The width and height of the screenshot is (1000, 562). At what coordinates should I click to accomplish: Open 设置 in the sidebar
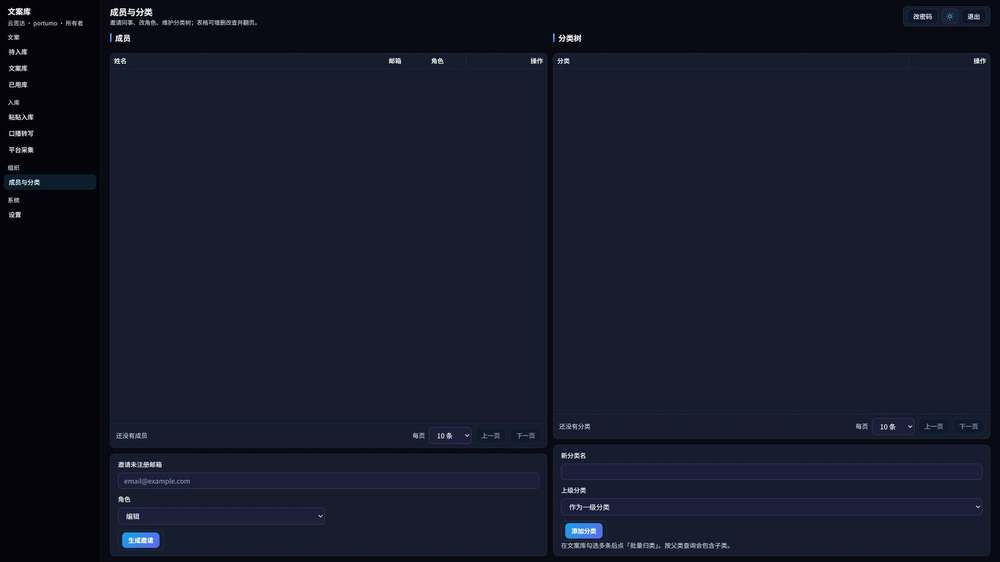50,215
